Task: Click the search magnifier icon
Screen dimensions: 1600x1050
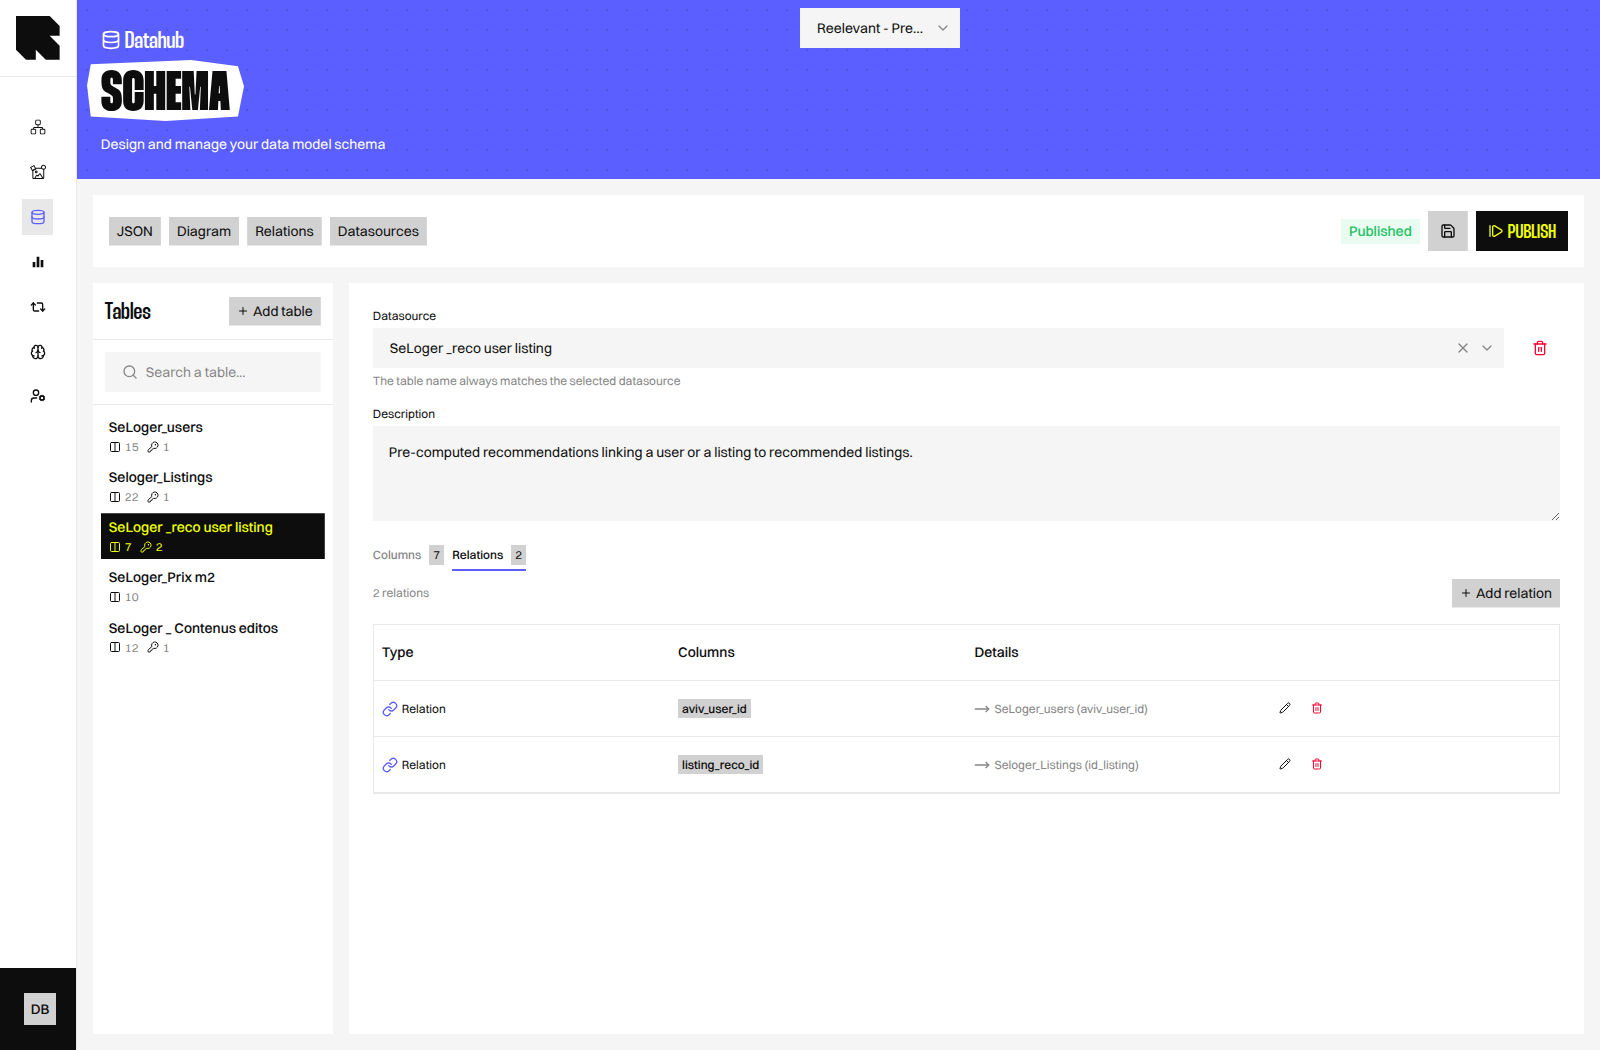Action: (x=130, y=372)
